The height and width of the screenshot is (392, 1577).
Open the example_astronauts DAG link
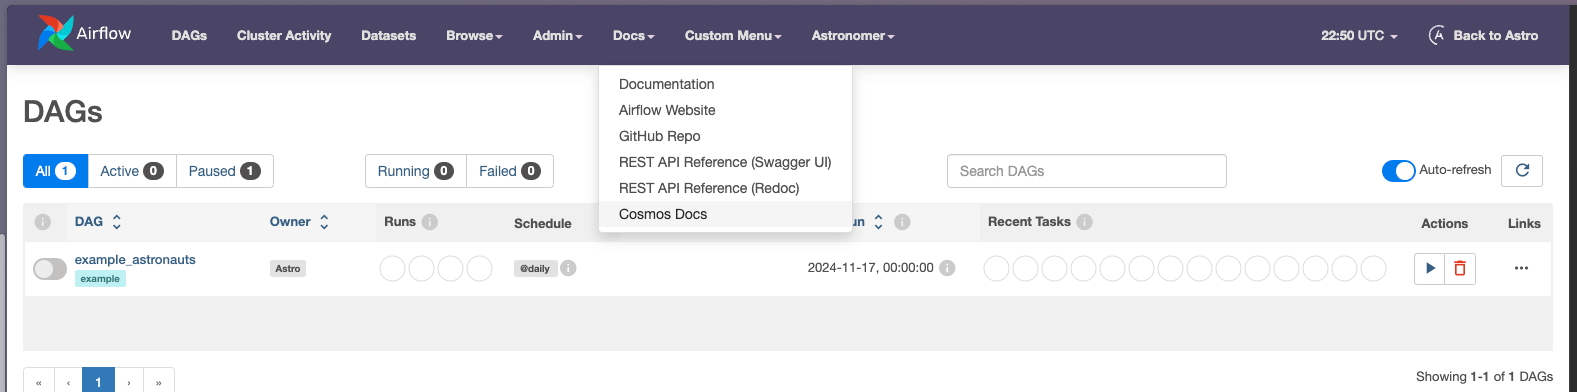point(135,259)
